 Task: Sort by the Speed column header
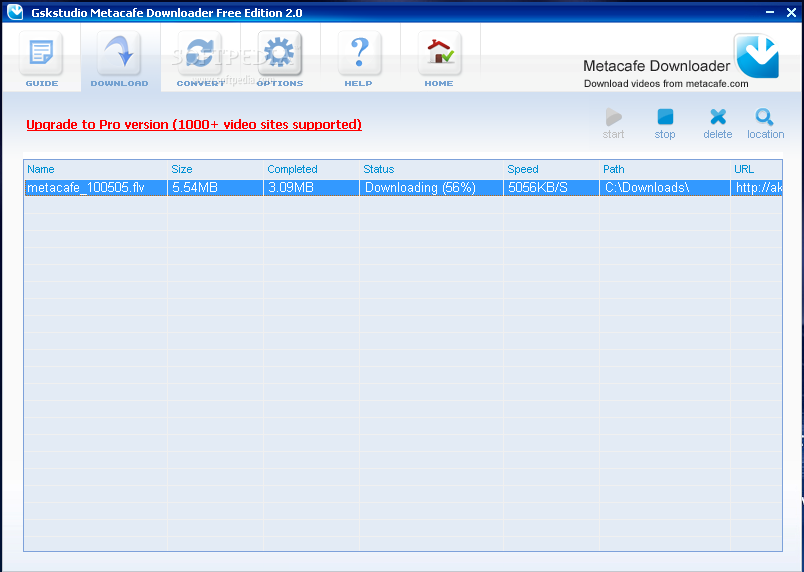click(x=551, y=169)
